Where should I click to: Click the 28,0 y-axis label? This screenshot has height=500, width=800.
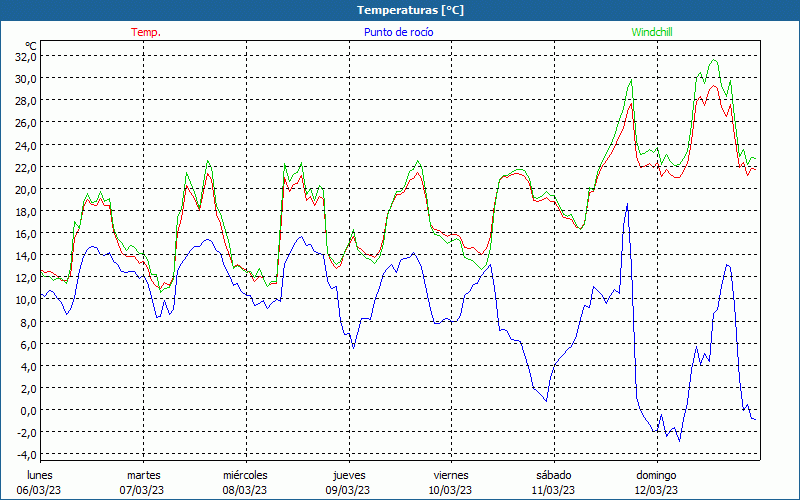[26, 101]
